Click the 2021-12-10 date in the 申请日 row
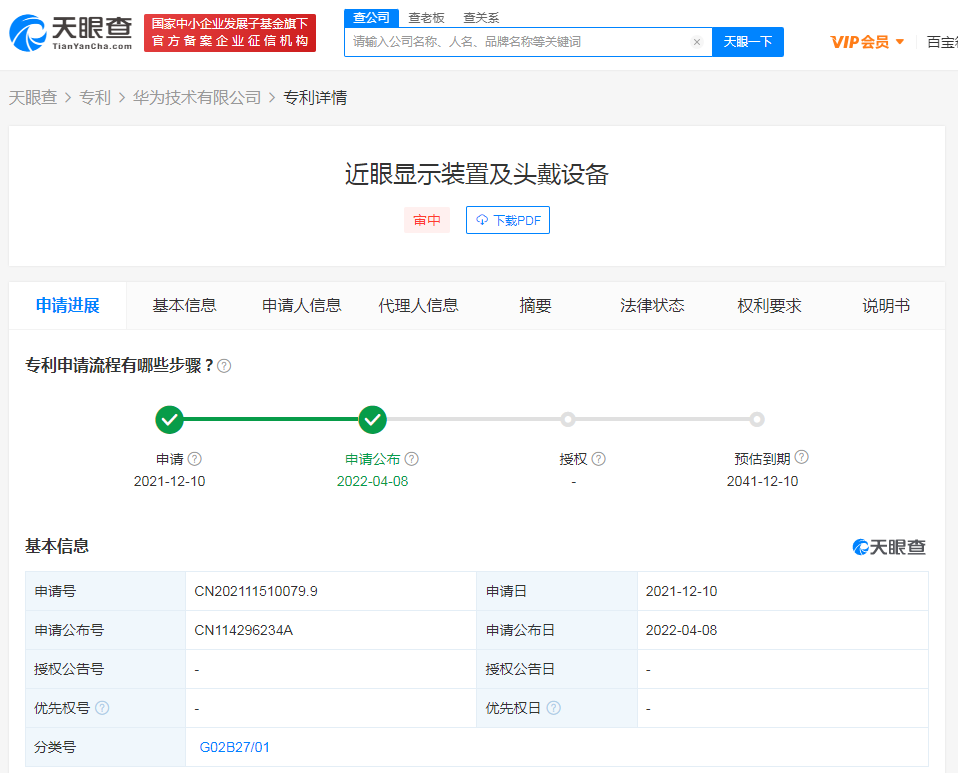Image resolution: width=958 pixels, height=773 pixels. point(681,592)
